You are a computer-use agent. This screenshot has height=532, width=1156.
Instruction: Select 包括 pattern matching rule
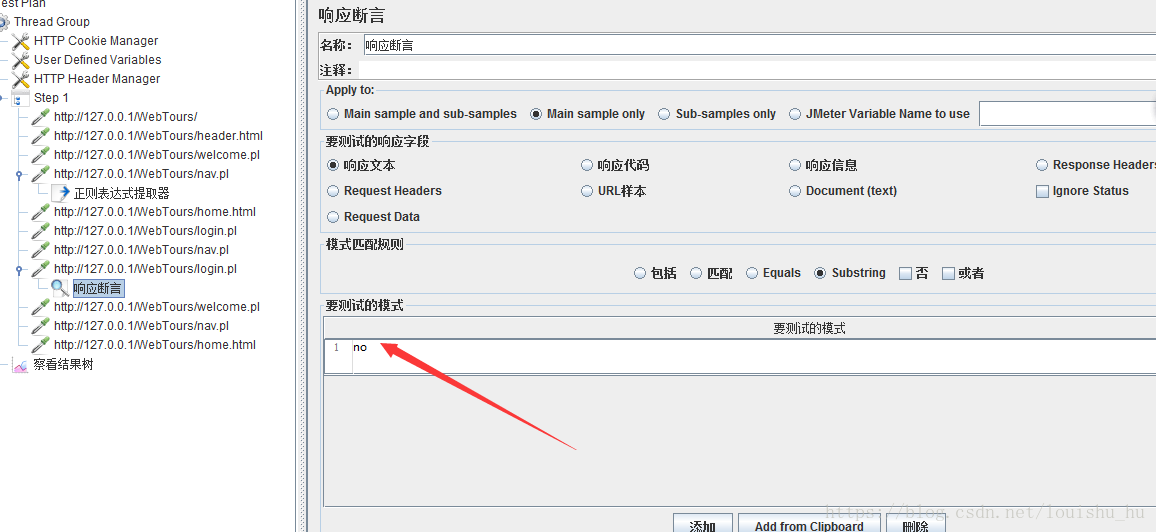pyautogui.click(x=640, y=273)
